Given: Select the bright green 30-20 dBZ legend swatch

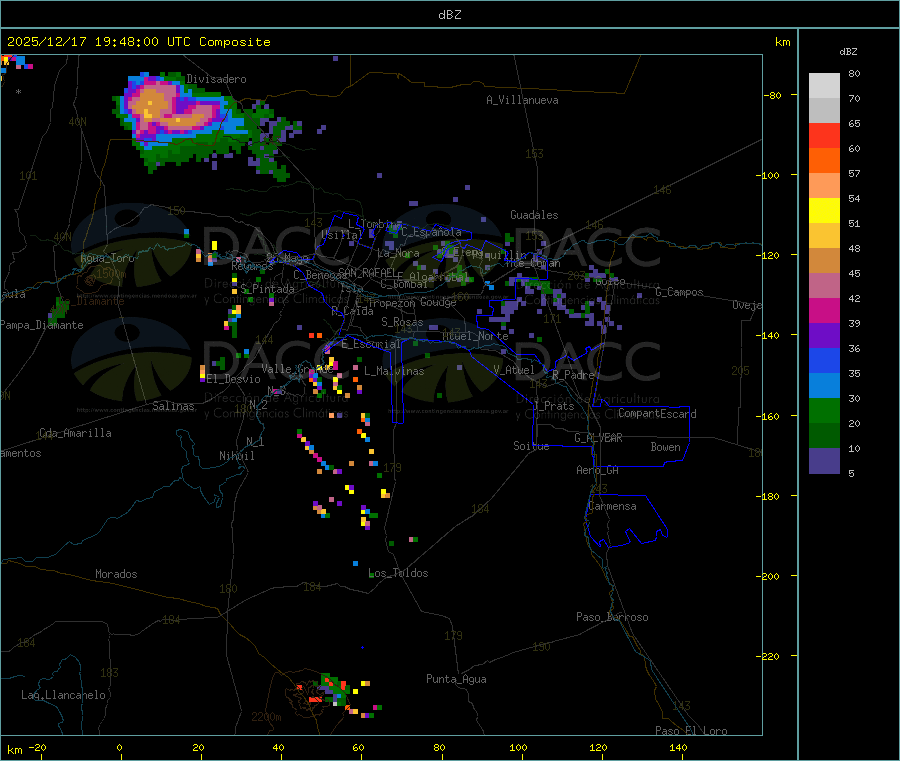Looking at the screenshot, I should coord(824,410).
